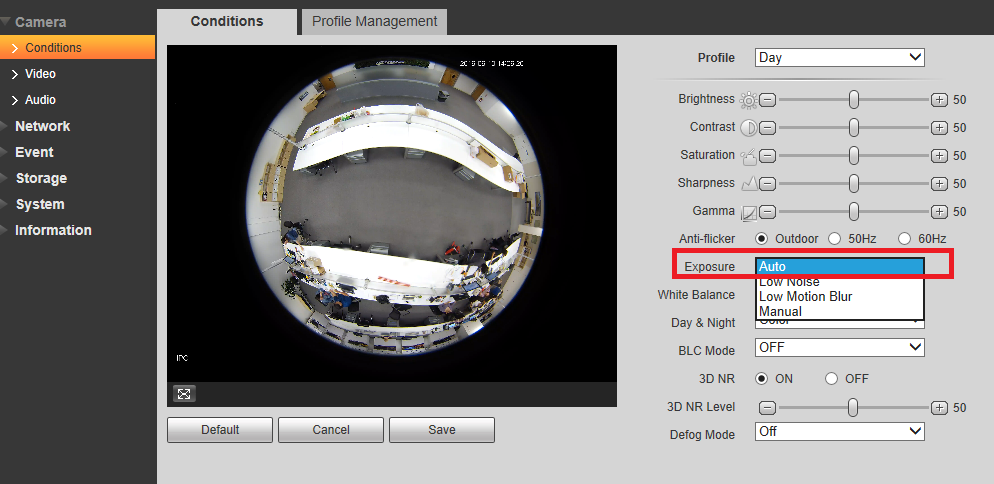Switch to the Profile Management tab
Screen dimensions: 994x484
(x=375, y=22)
